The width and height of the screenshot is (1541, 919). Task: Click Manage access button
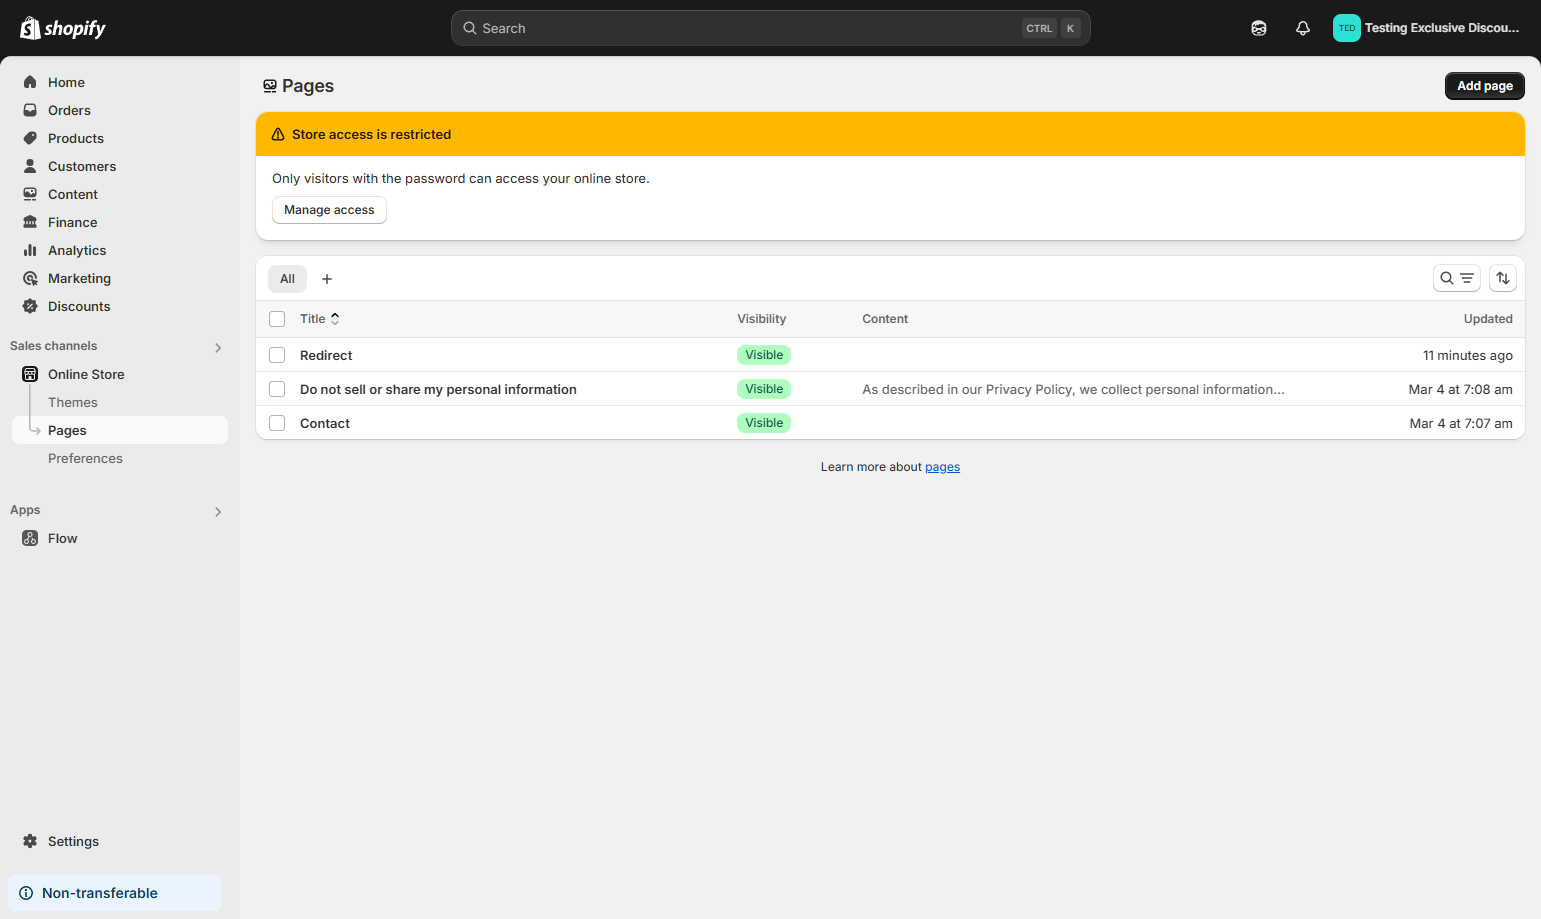coord(329,210)
